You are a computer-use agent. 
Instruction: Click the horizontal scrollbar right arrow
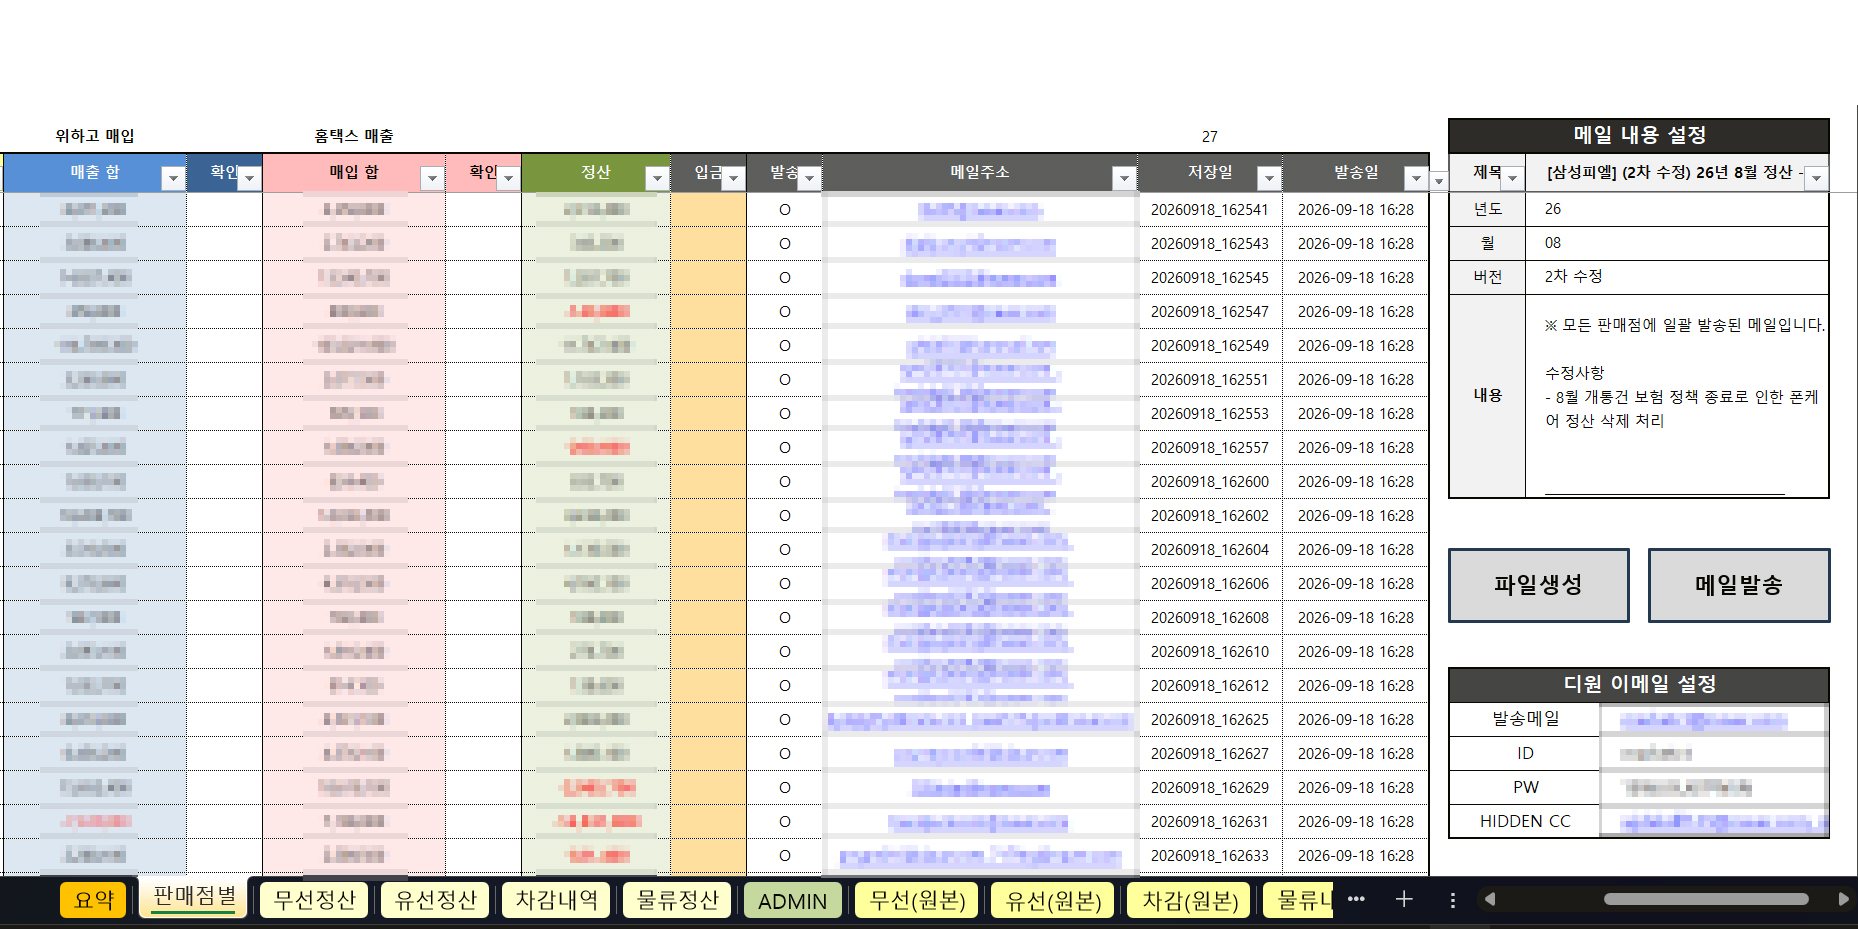point(1843,899)
